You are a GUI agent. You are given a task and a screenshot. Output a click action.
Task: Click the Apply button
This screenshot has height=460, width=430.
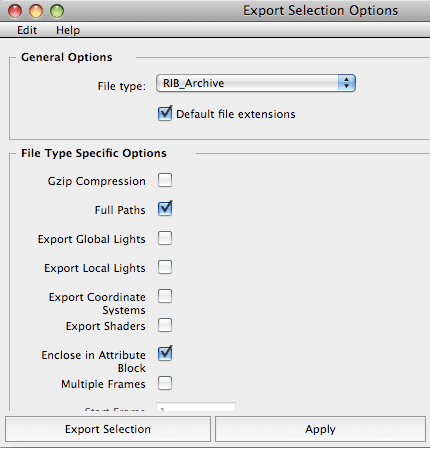[x=320, y=429]
